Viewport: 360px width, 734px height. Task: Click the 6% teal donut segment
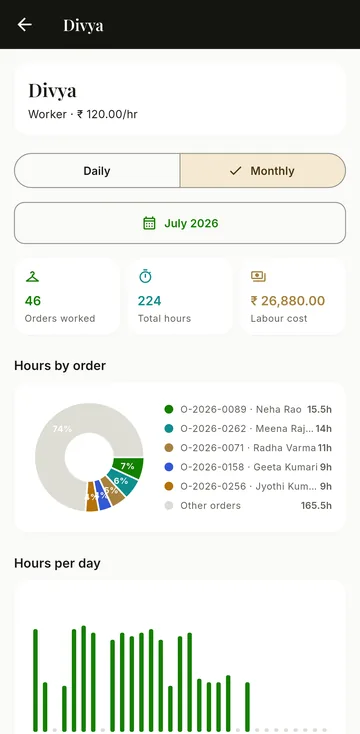(122, 482)
